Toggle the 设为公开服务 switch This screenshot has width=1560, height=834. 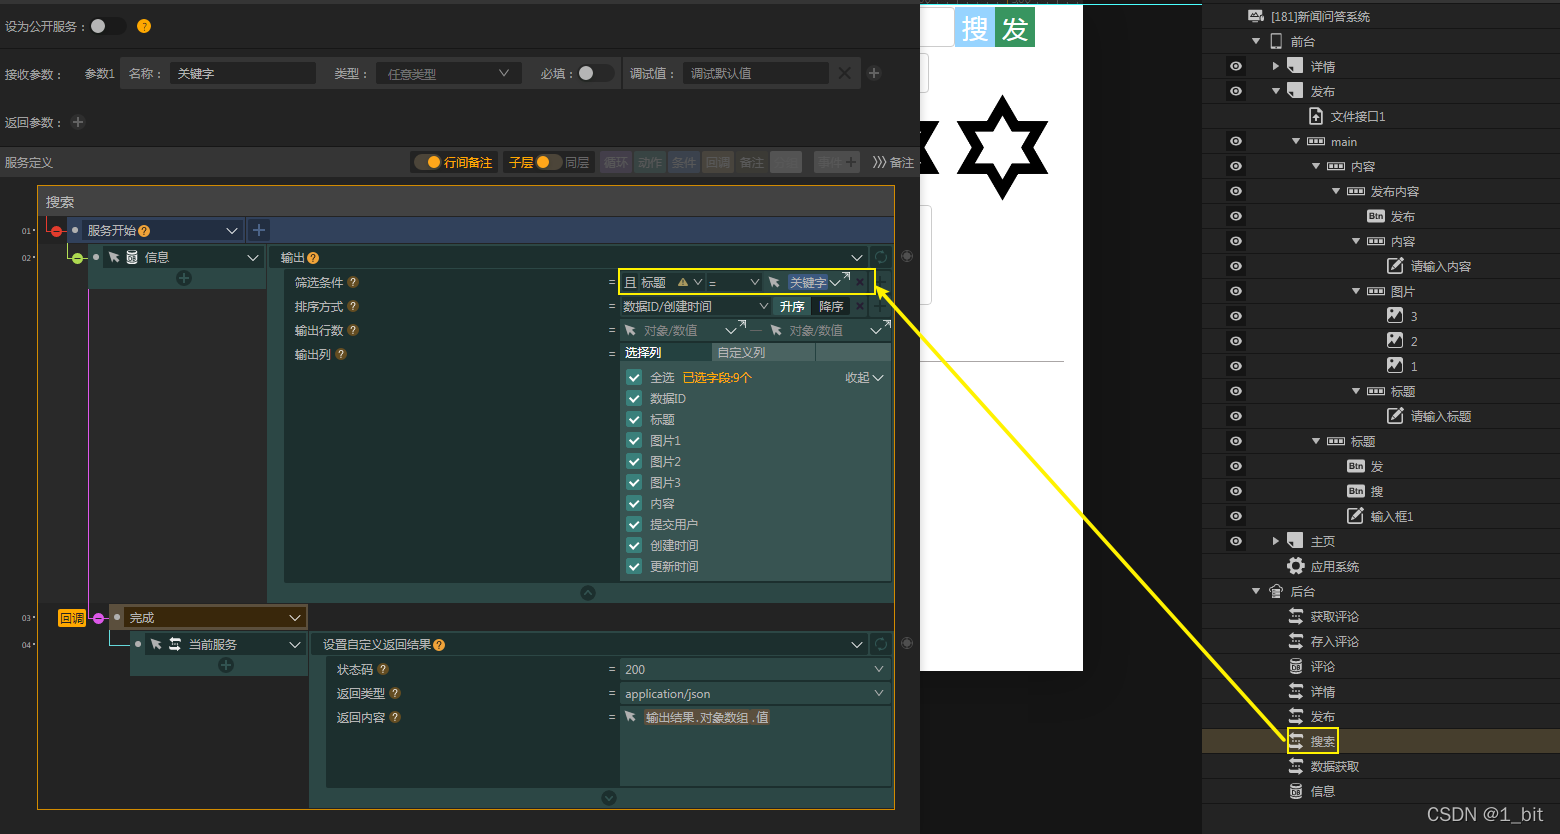pos(107,26)
